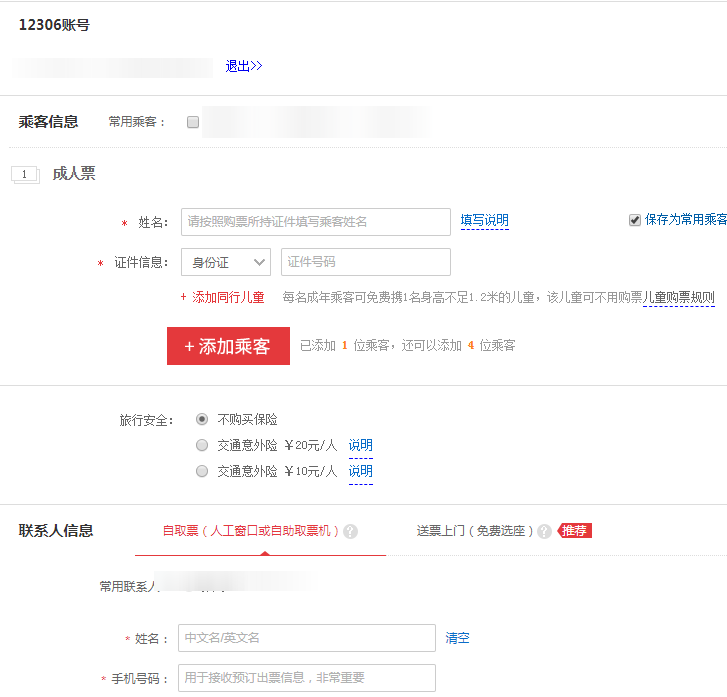Click the red 推荐 badge
Image resolution: width=727 pixels, height=697 pixels.
[x=575, y=531]
